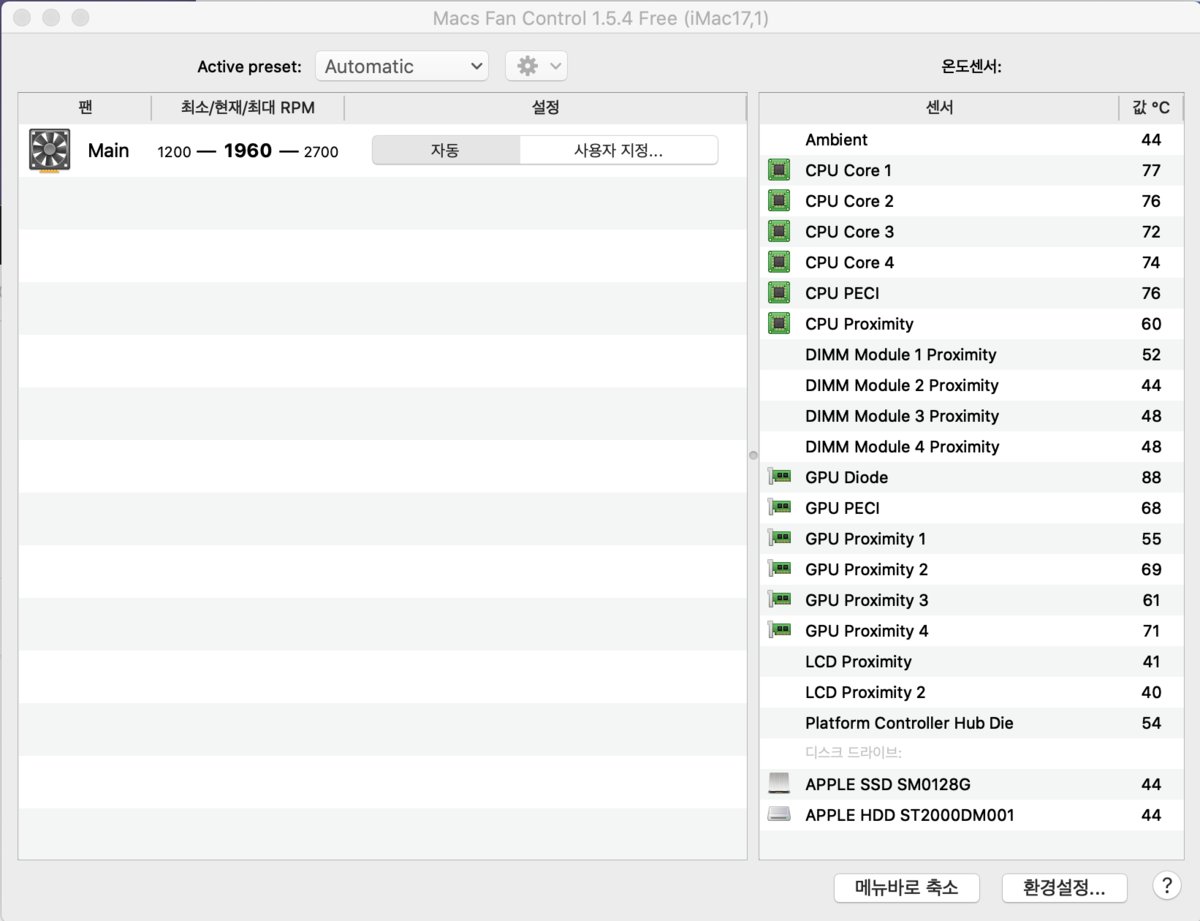Select 자동 fan control mode
This screenshot has height=921, width=1200.
(446, 151)
